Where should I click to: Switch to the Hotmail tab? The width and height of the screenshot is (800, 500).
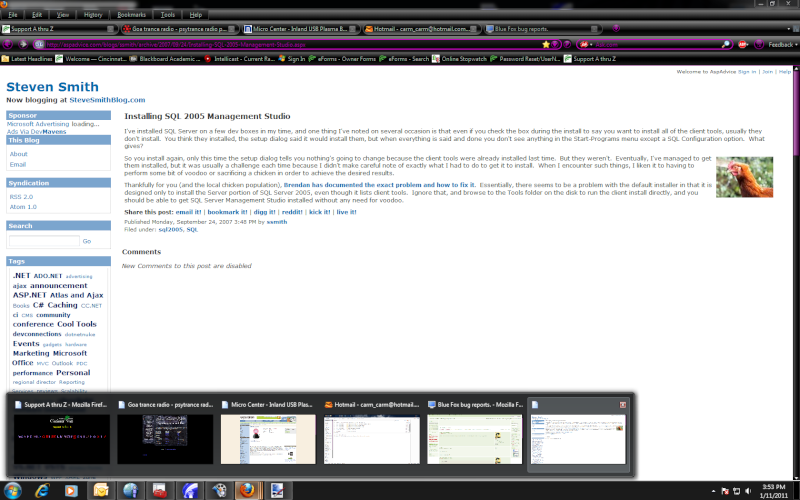click(422, 29)
